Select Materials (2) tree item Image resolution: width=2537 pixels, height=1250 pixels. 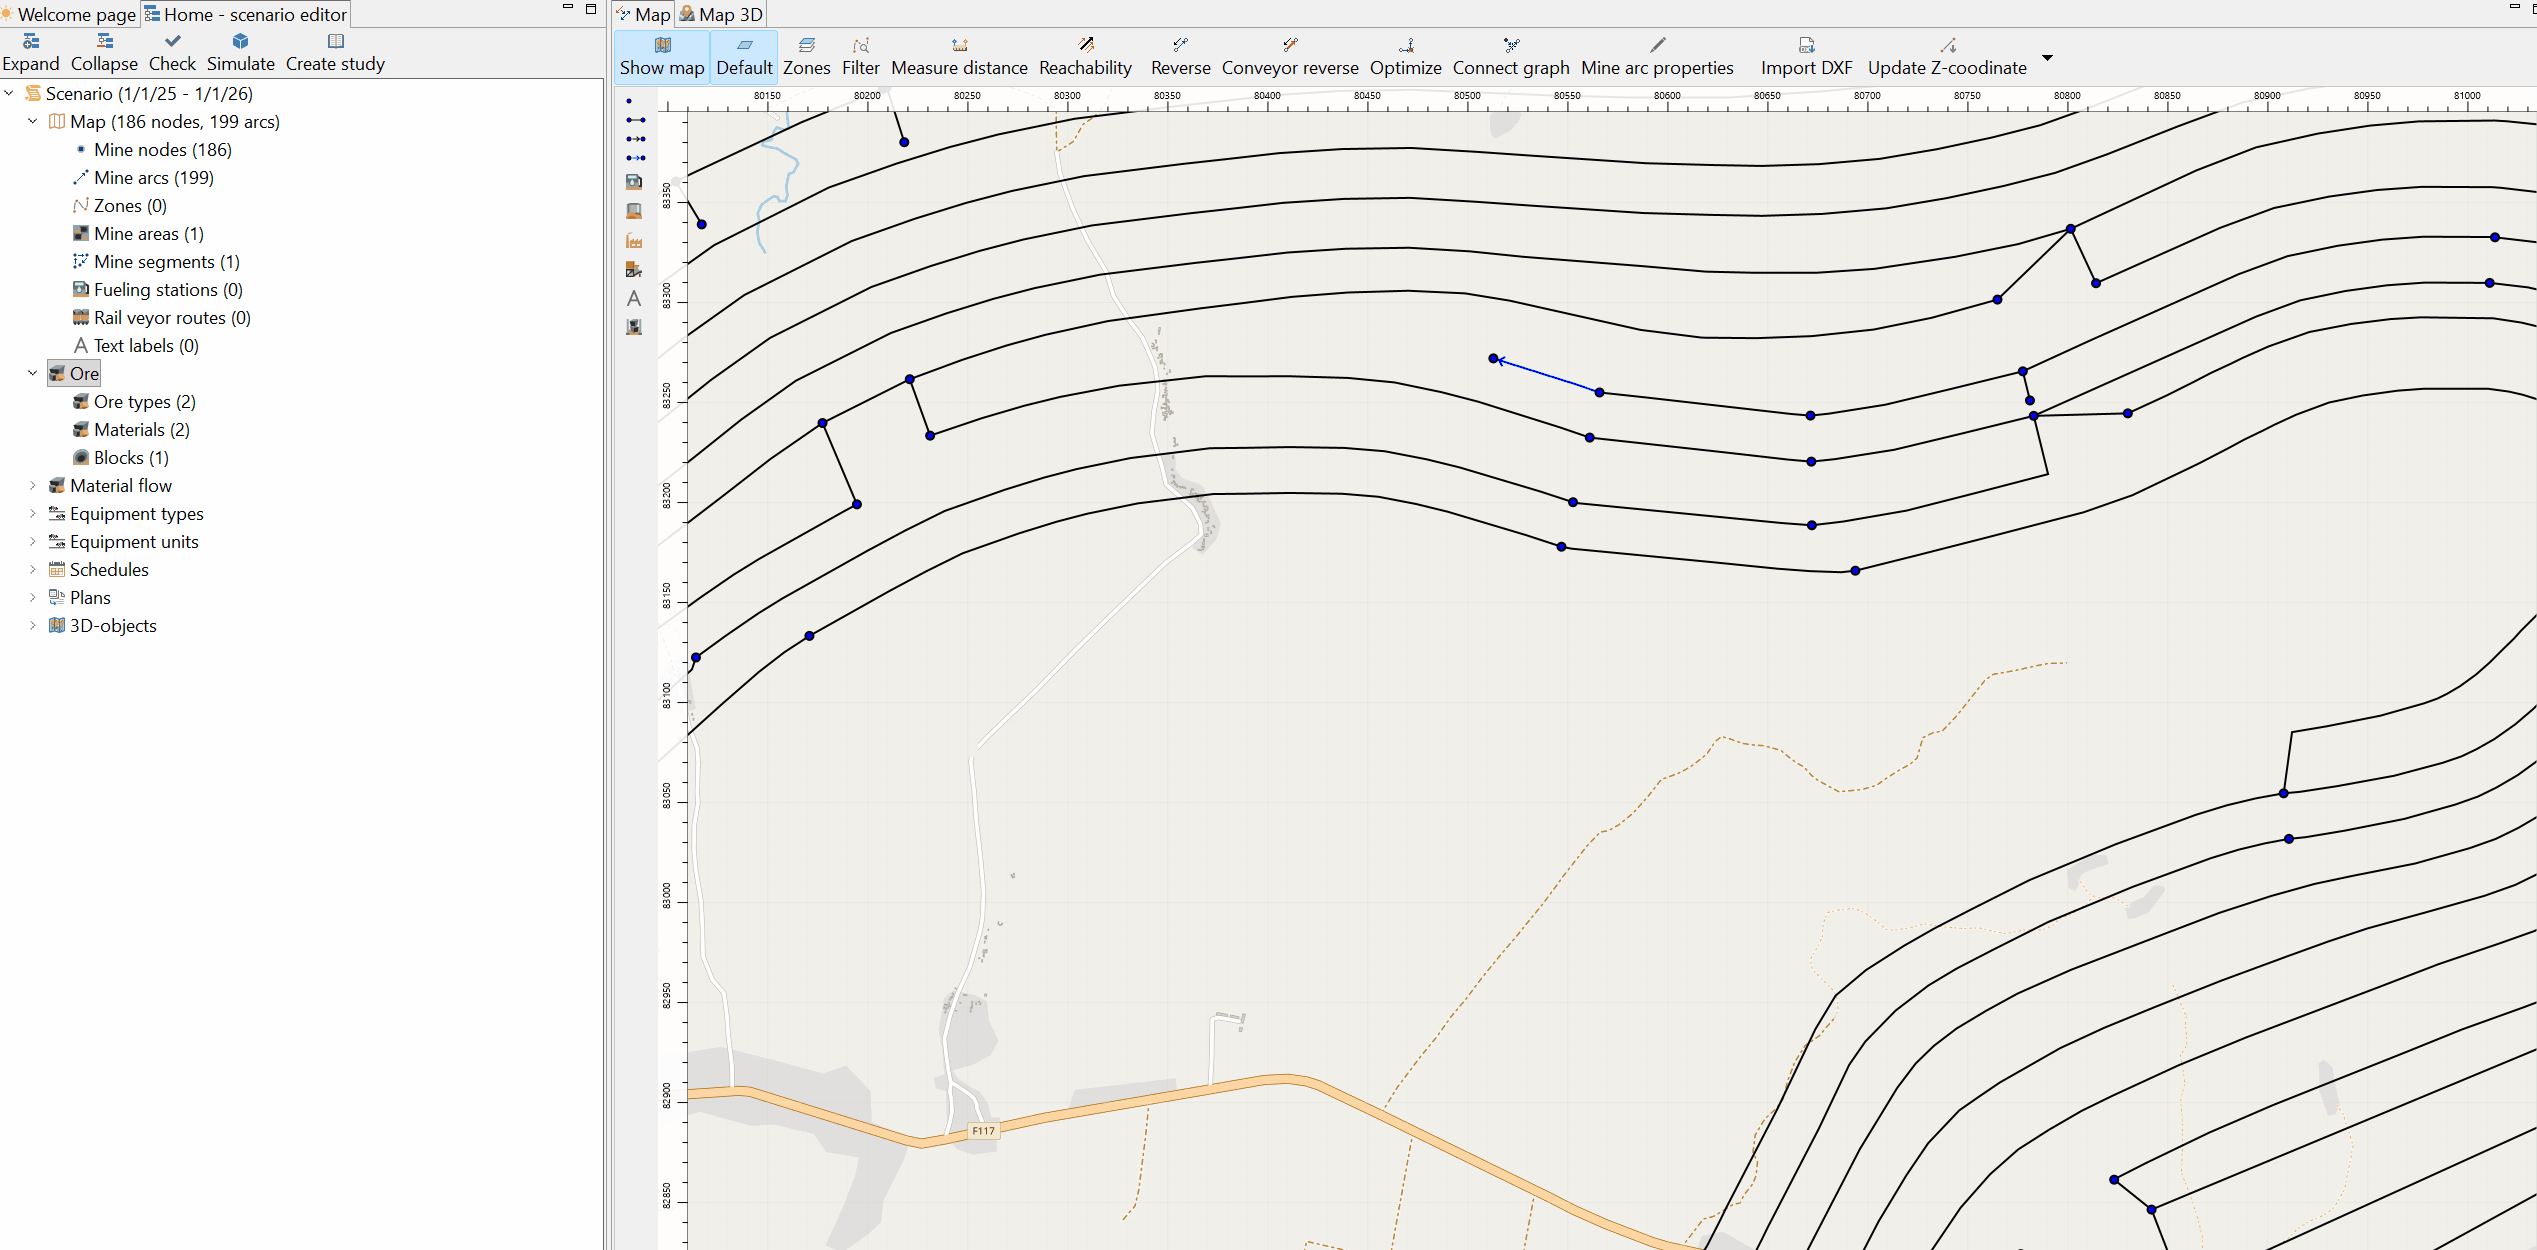[x=142, y=429]
